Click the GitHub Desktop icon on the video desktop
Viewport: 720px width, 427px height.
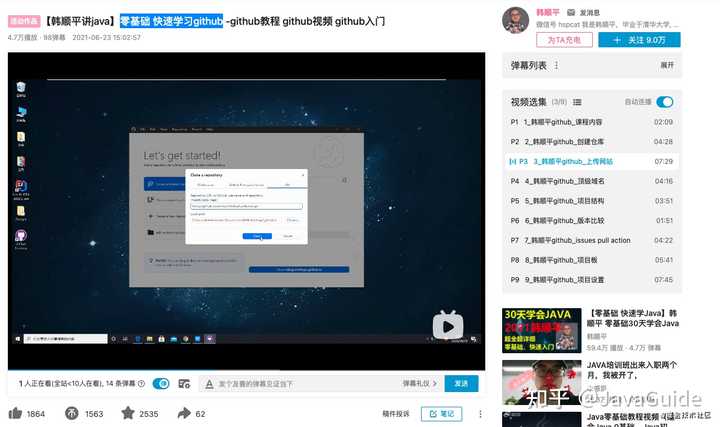tap(21, 239)
